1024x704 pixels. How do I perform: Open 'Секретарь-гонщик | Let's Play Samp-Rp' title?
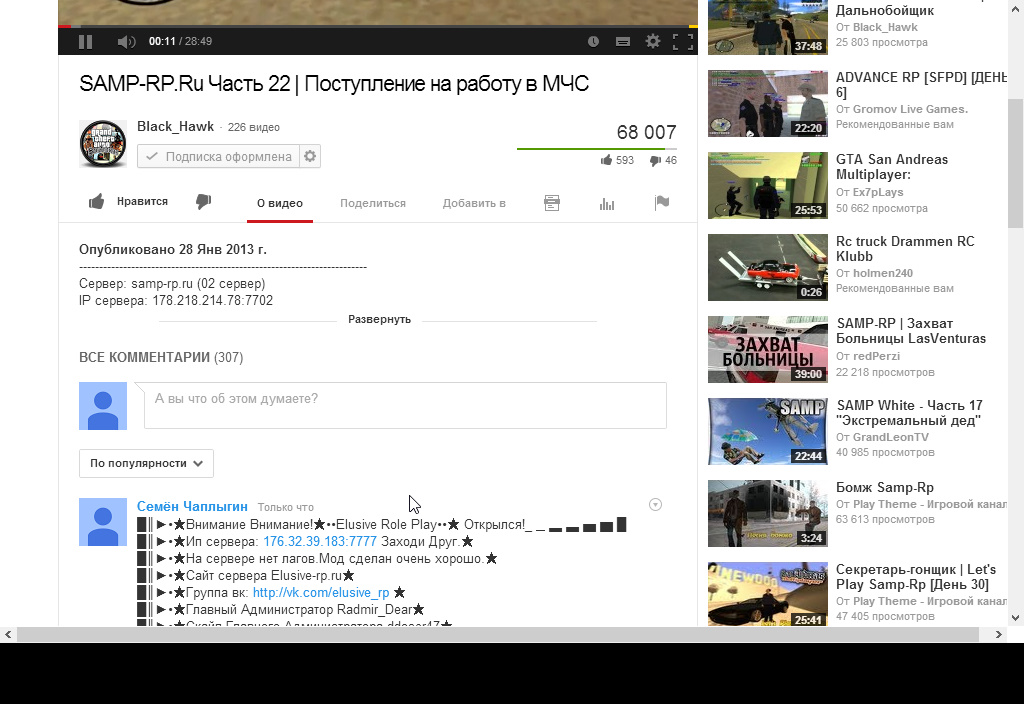pyautogui.click(x=916, y=577)
